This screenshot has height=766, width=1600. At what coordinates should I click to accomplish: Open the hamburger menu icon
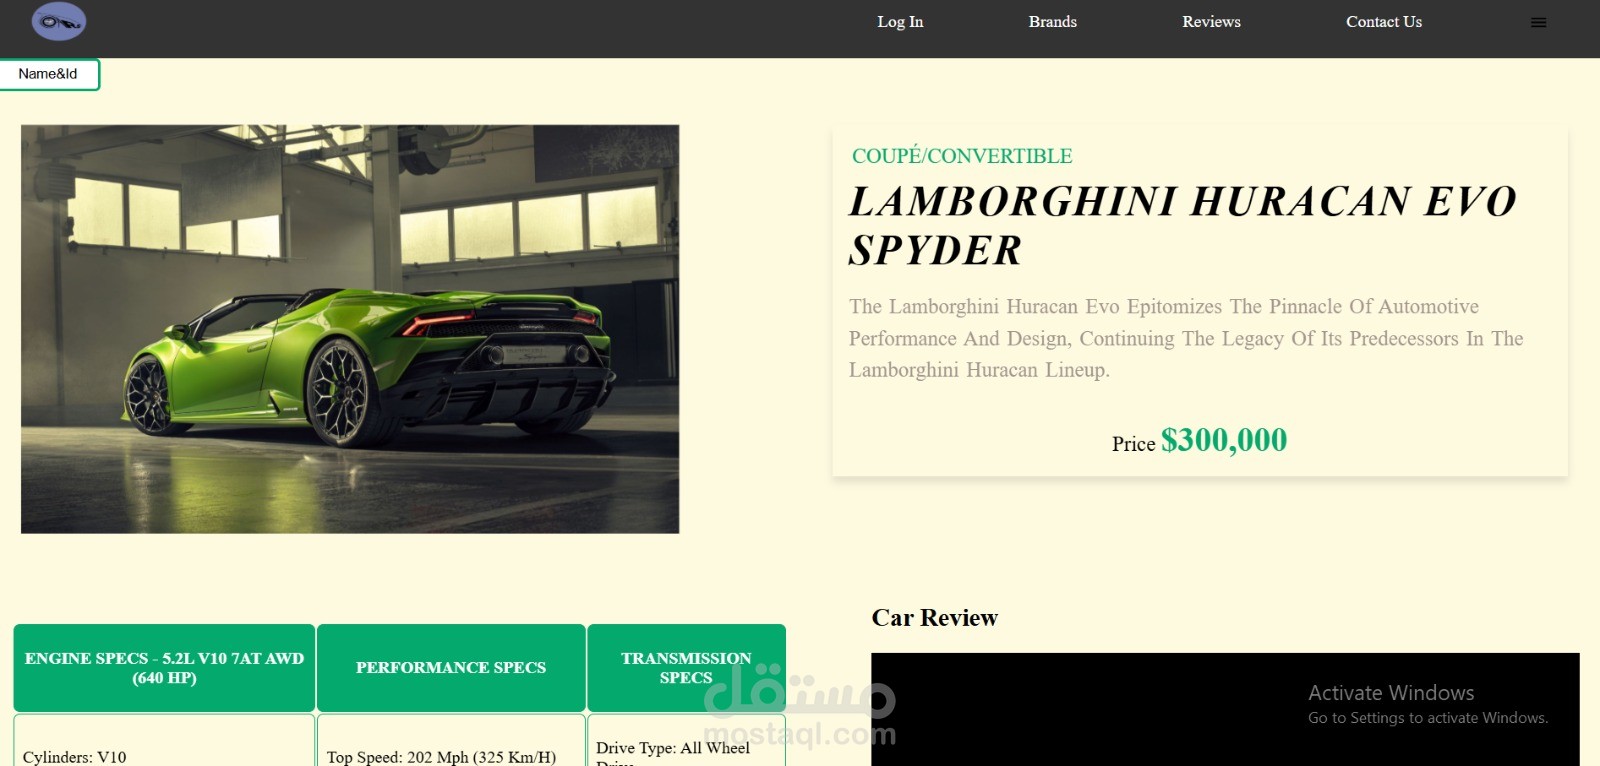pos(1538,22)
